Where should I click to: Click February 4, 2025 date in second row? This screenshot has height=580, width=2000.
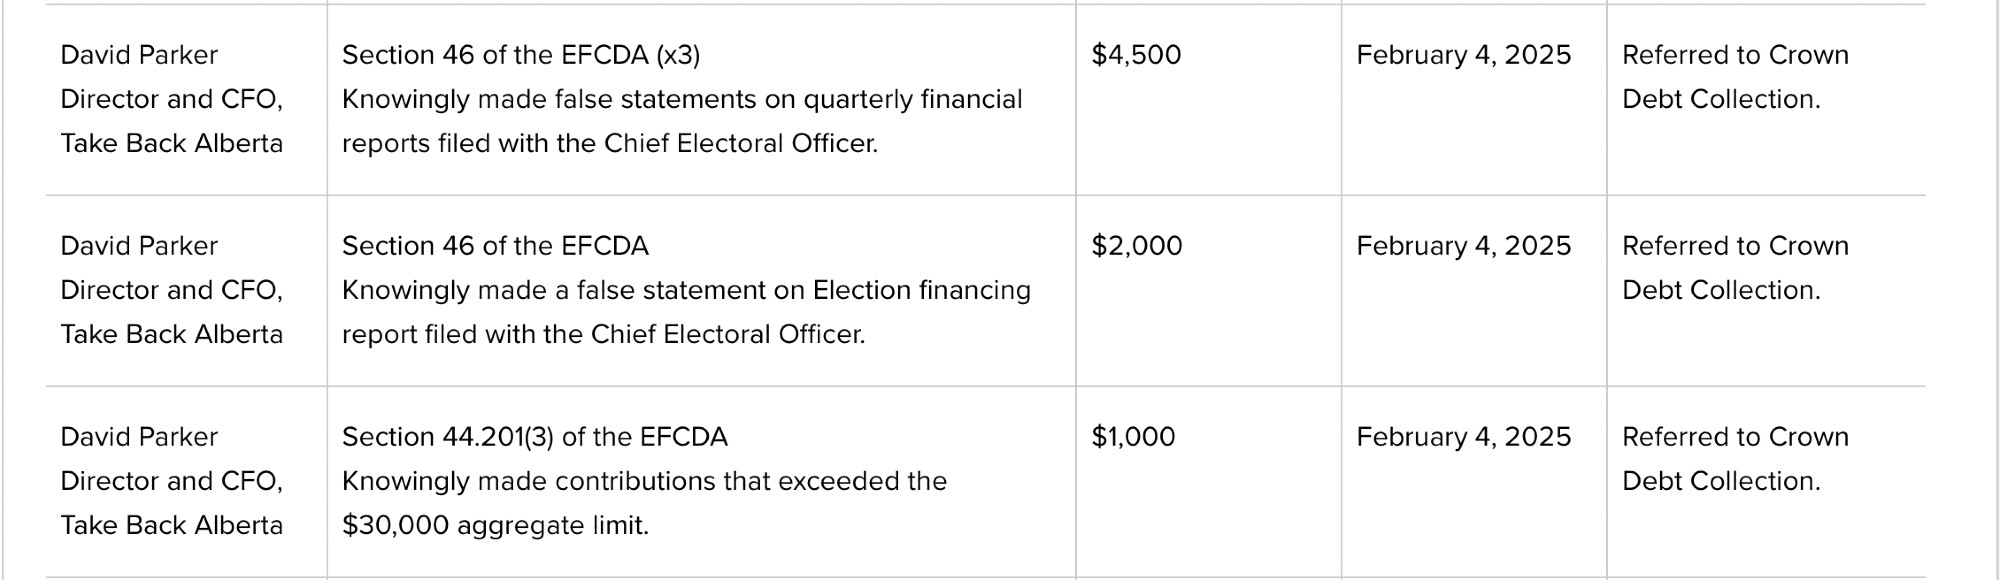1464,246
